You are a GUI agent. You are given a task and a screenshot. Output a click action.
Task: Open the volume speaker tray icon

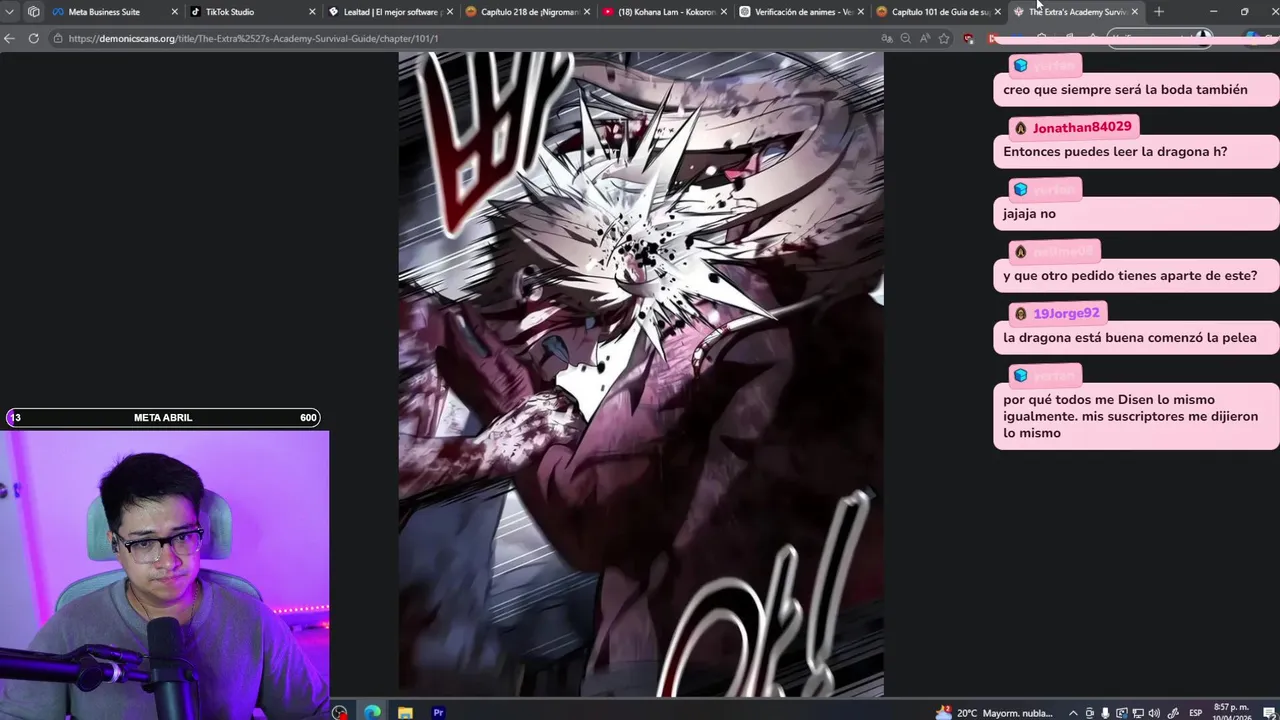pyautogui.click(x=1155, y=713)
